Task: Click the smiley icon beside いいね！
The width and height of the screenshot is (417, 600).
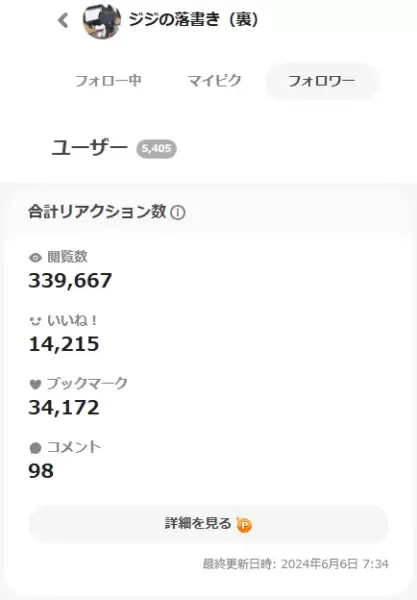Action: tap(35, 321)
